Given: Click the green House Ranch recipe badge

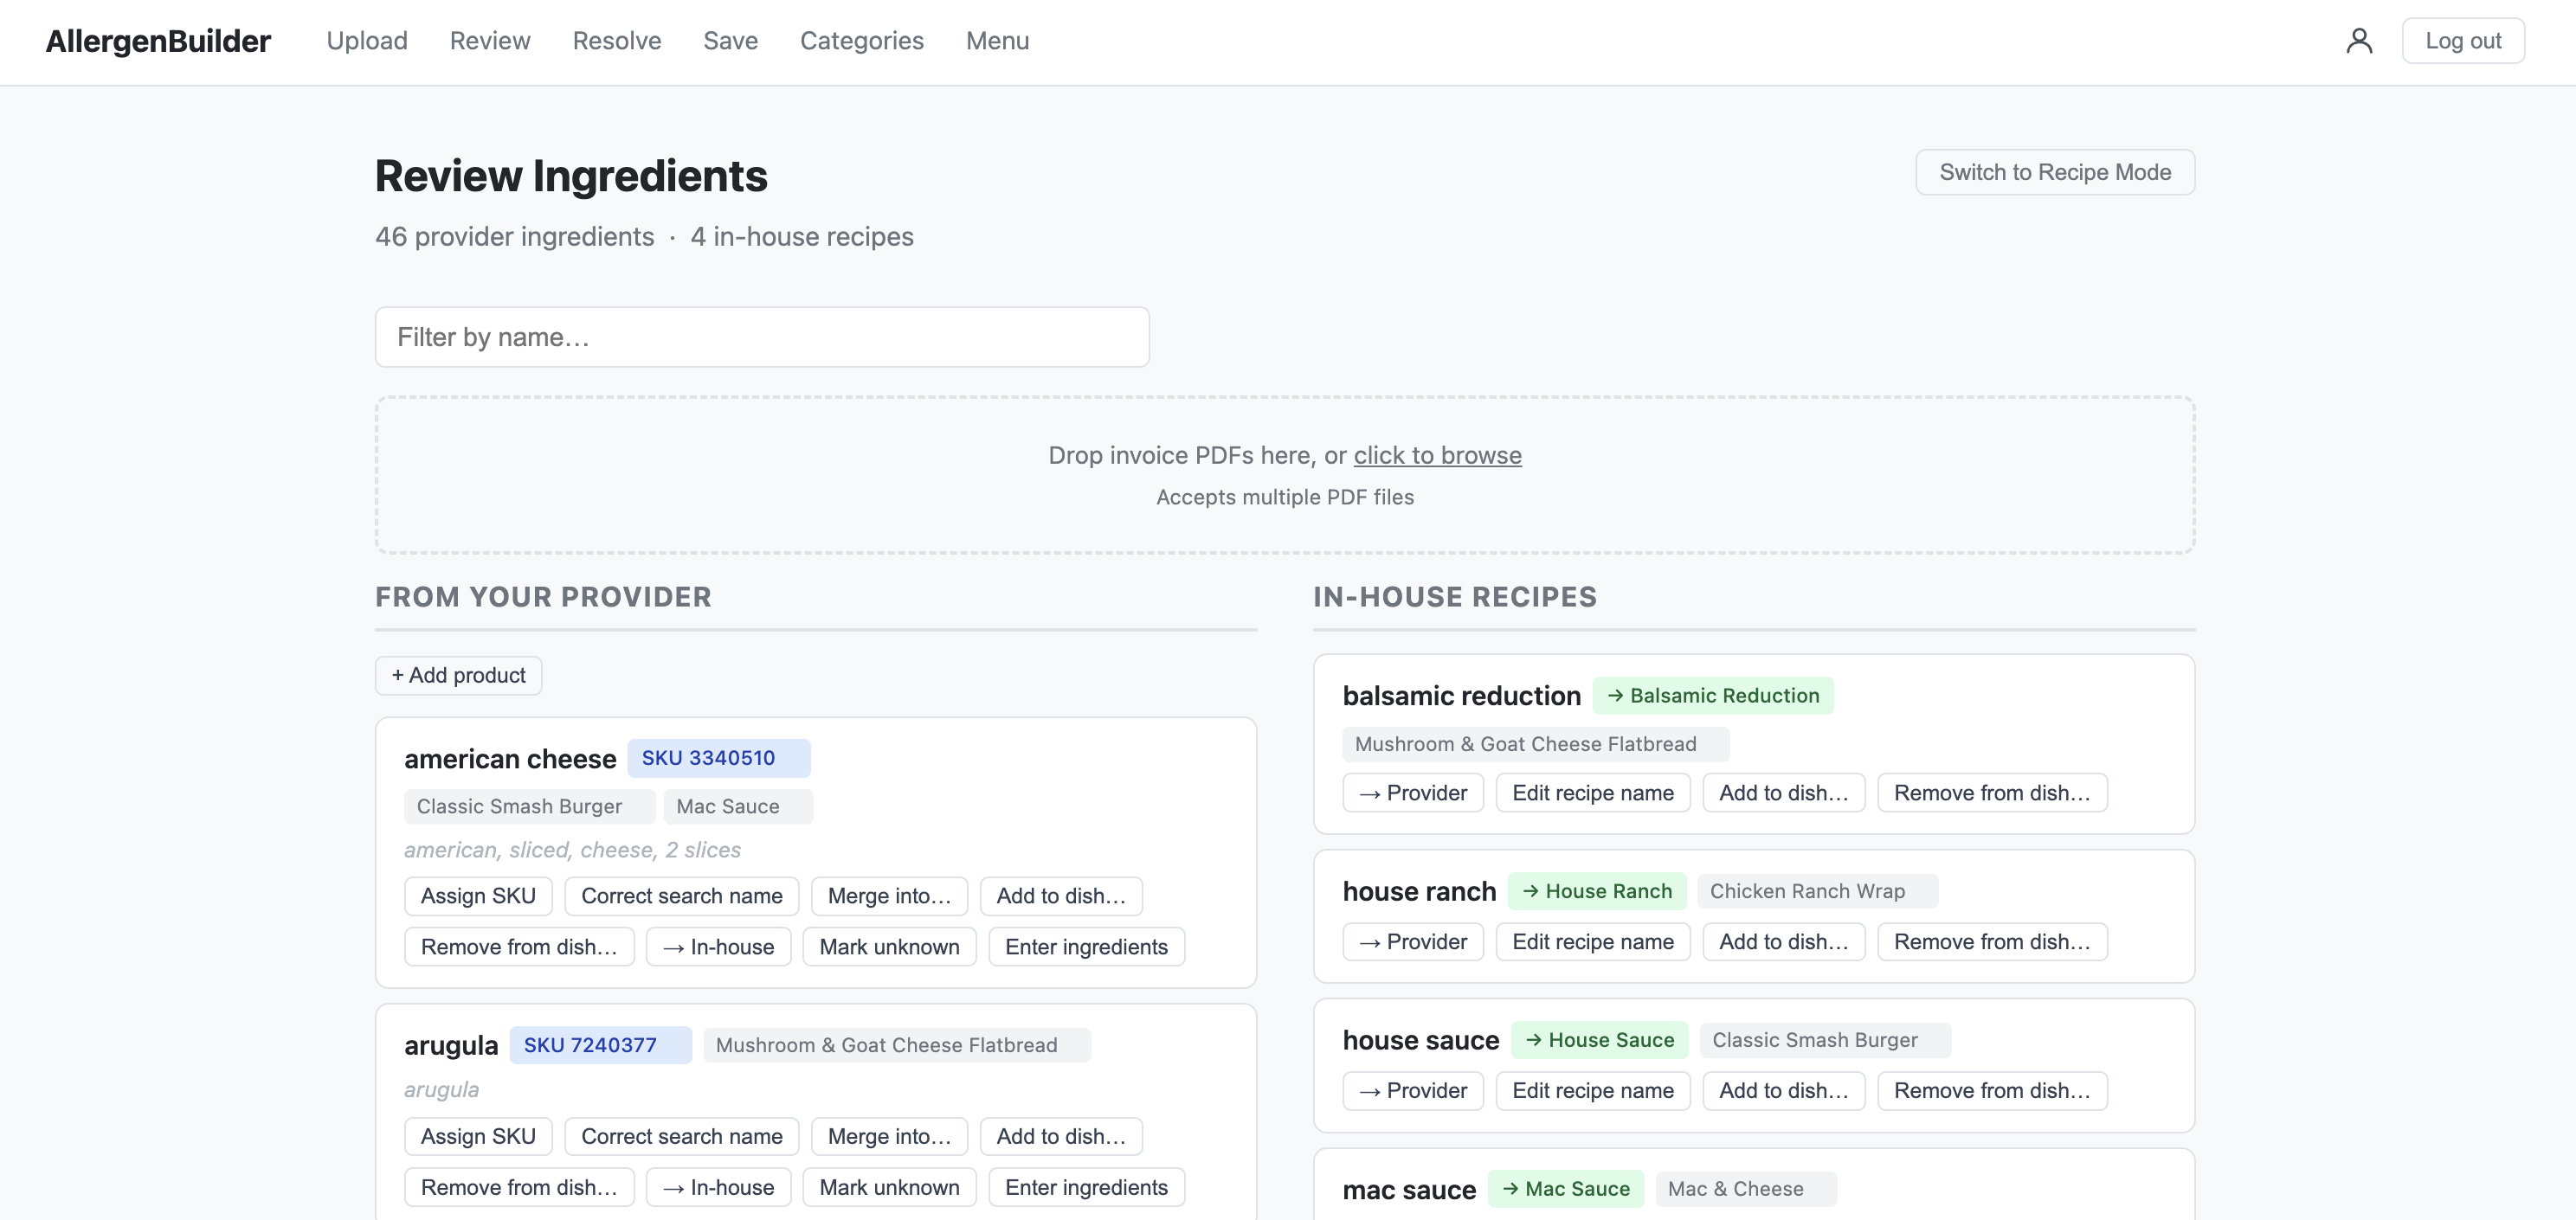Looking at the screenshot, I should tap(1597, 891).
